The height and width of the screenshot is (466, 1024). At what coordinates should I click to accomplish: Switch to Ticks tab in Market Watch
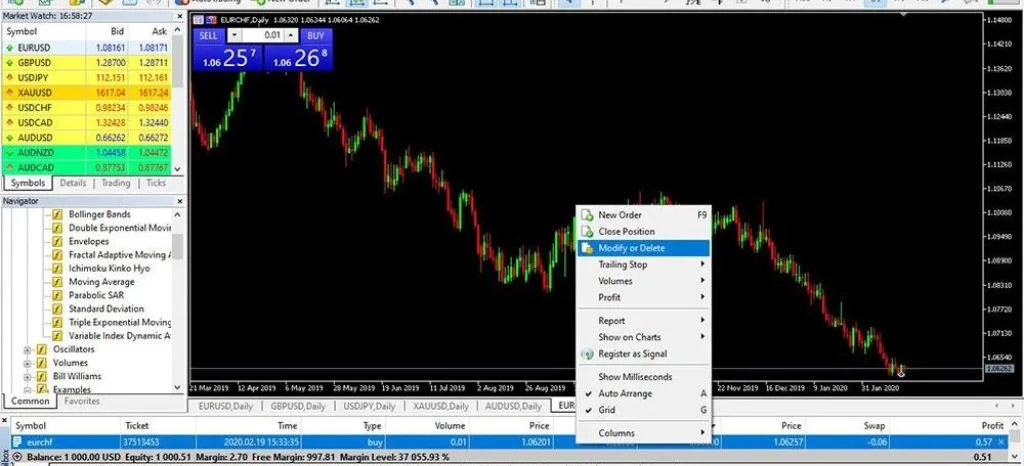coord(156,183)
